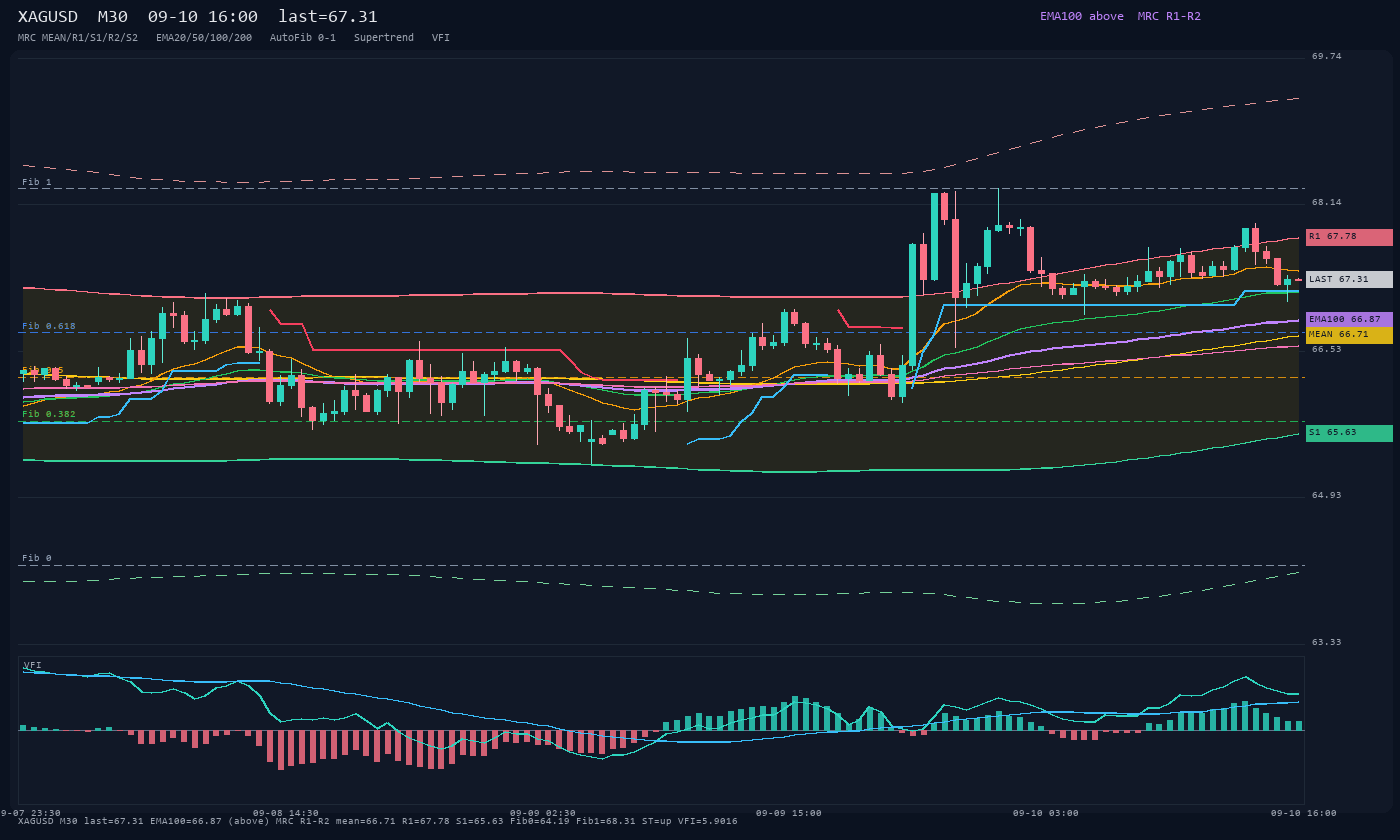The width and height of the screenshot is (1400, 840).
Task: Click the VFI panel label
Action: point(33,665)
